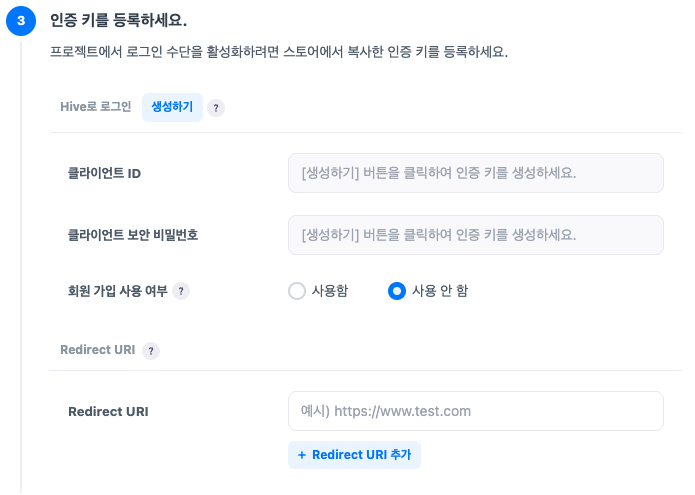Click the 인증 키를 등록하세요 step heading
695x495 pixels.
point(119,20)
